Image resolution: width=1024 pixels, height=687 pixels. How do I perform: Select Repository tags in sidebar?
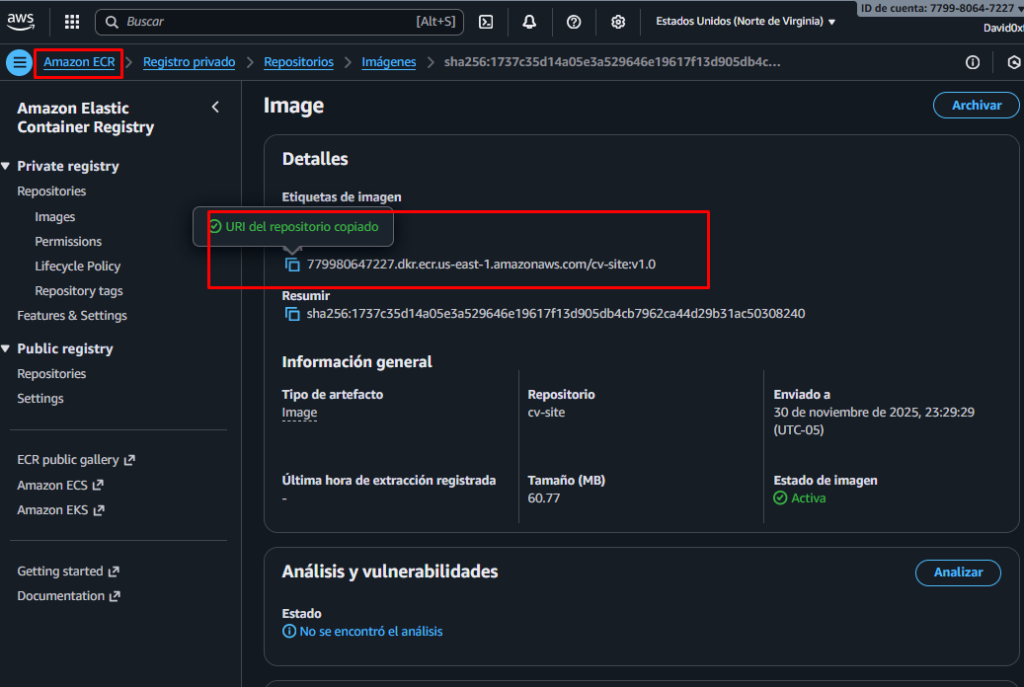(x=79, y=291)
